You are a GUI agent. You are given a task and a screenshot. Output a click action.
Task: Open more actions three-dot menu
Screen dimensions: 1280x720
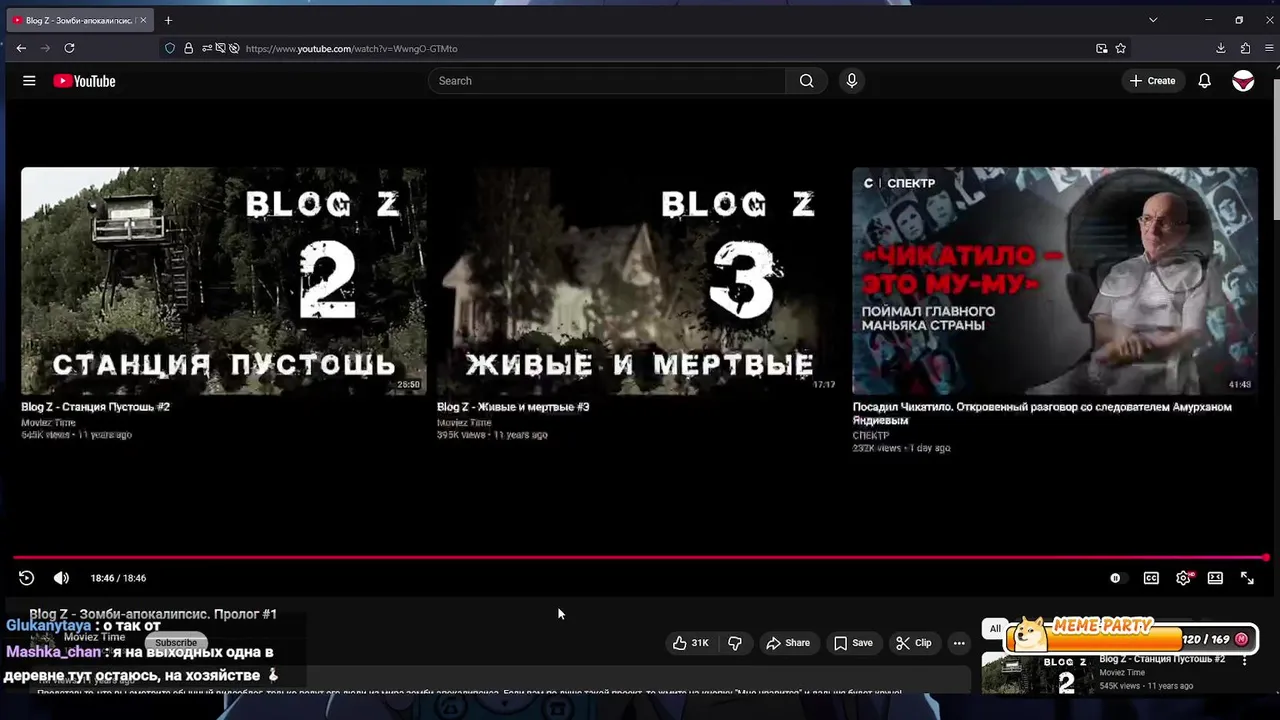pyautogui.click(x=959, y=643)
